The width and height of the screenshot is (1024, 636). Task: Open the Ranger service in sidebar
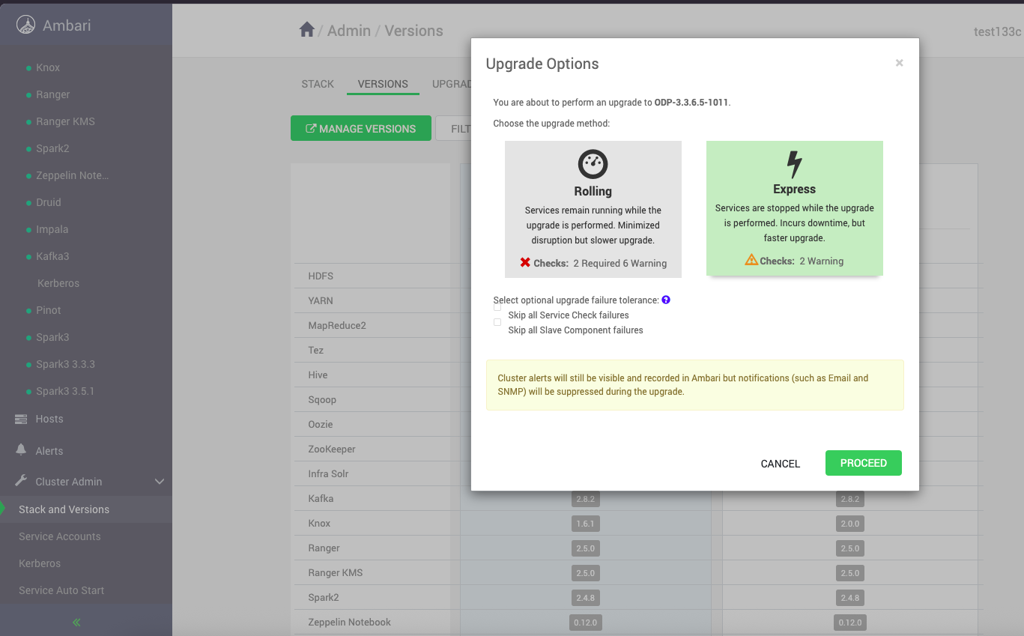[x=53, y=95]
